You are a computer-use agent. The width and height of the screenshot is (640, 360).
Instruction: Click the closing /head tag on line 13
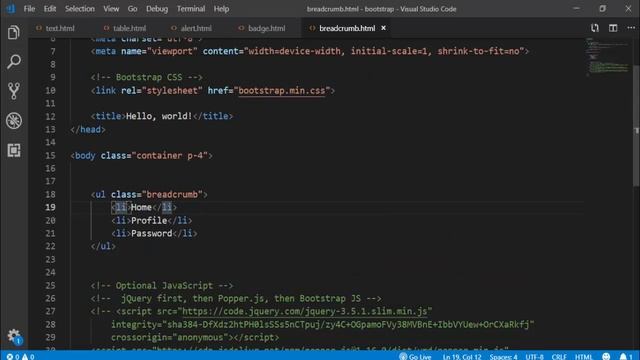click(x=88, y=129)
